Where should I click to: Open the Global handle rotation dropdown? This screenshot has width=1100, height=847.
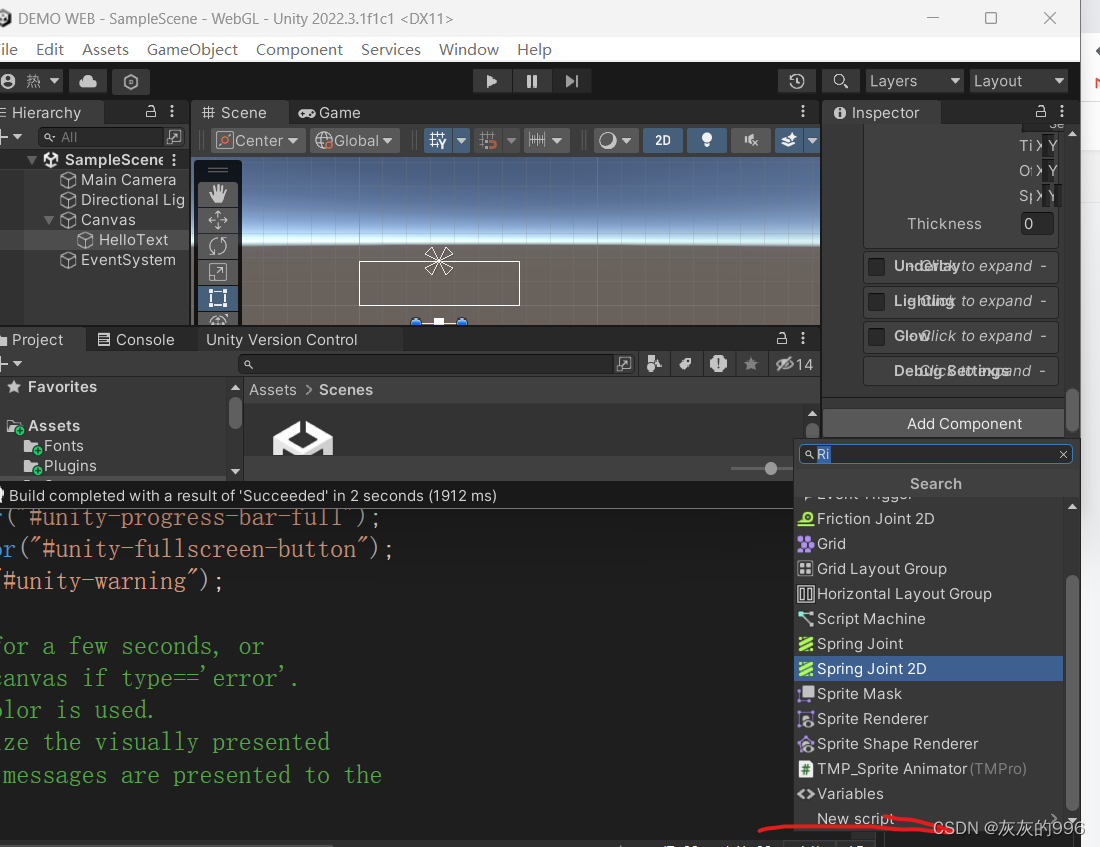pos(354,140)
